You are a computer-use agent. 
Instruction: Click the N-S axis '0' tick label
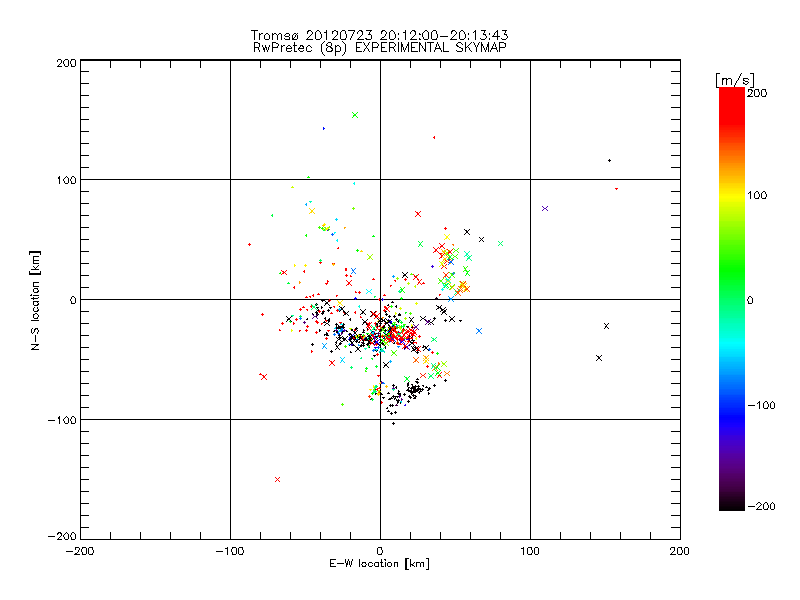pyautogui.click(x=73, y=300)
